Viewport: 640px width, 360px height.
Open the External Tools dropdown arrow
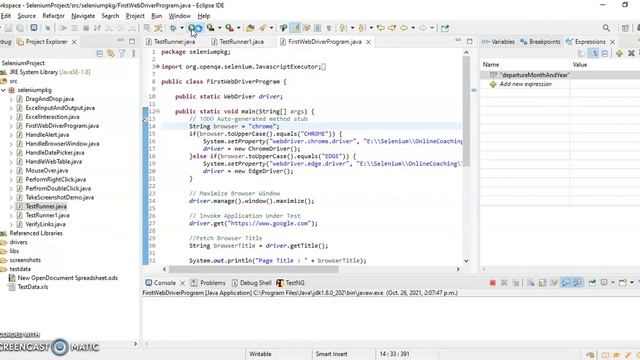click(239, 28)
